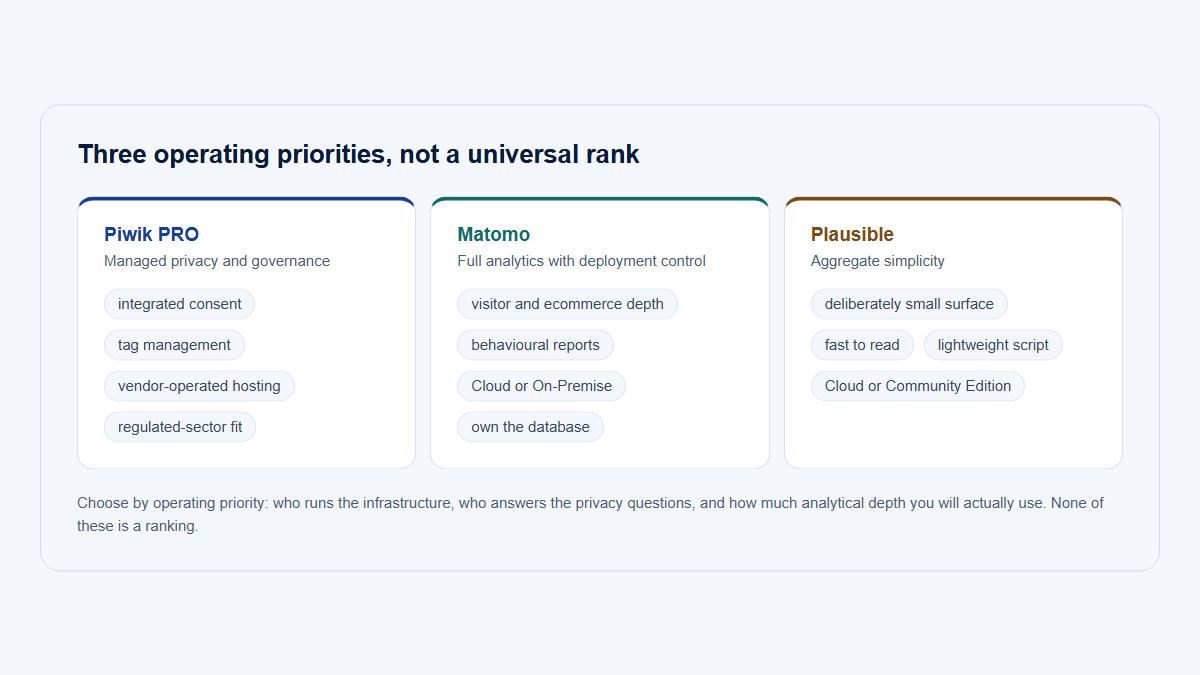Select the vendor-operated hosting chip
The width and height of the screenshot is (1200, 675).
pyautogui.click(x=199, y=386)
